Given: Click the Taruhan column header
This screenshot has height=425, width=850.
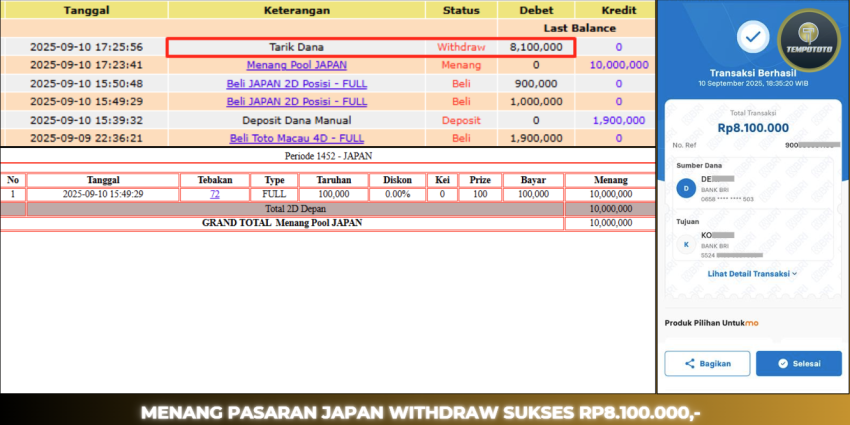Looking at the screenshot, I should point(333,180).
